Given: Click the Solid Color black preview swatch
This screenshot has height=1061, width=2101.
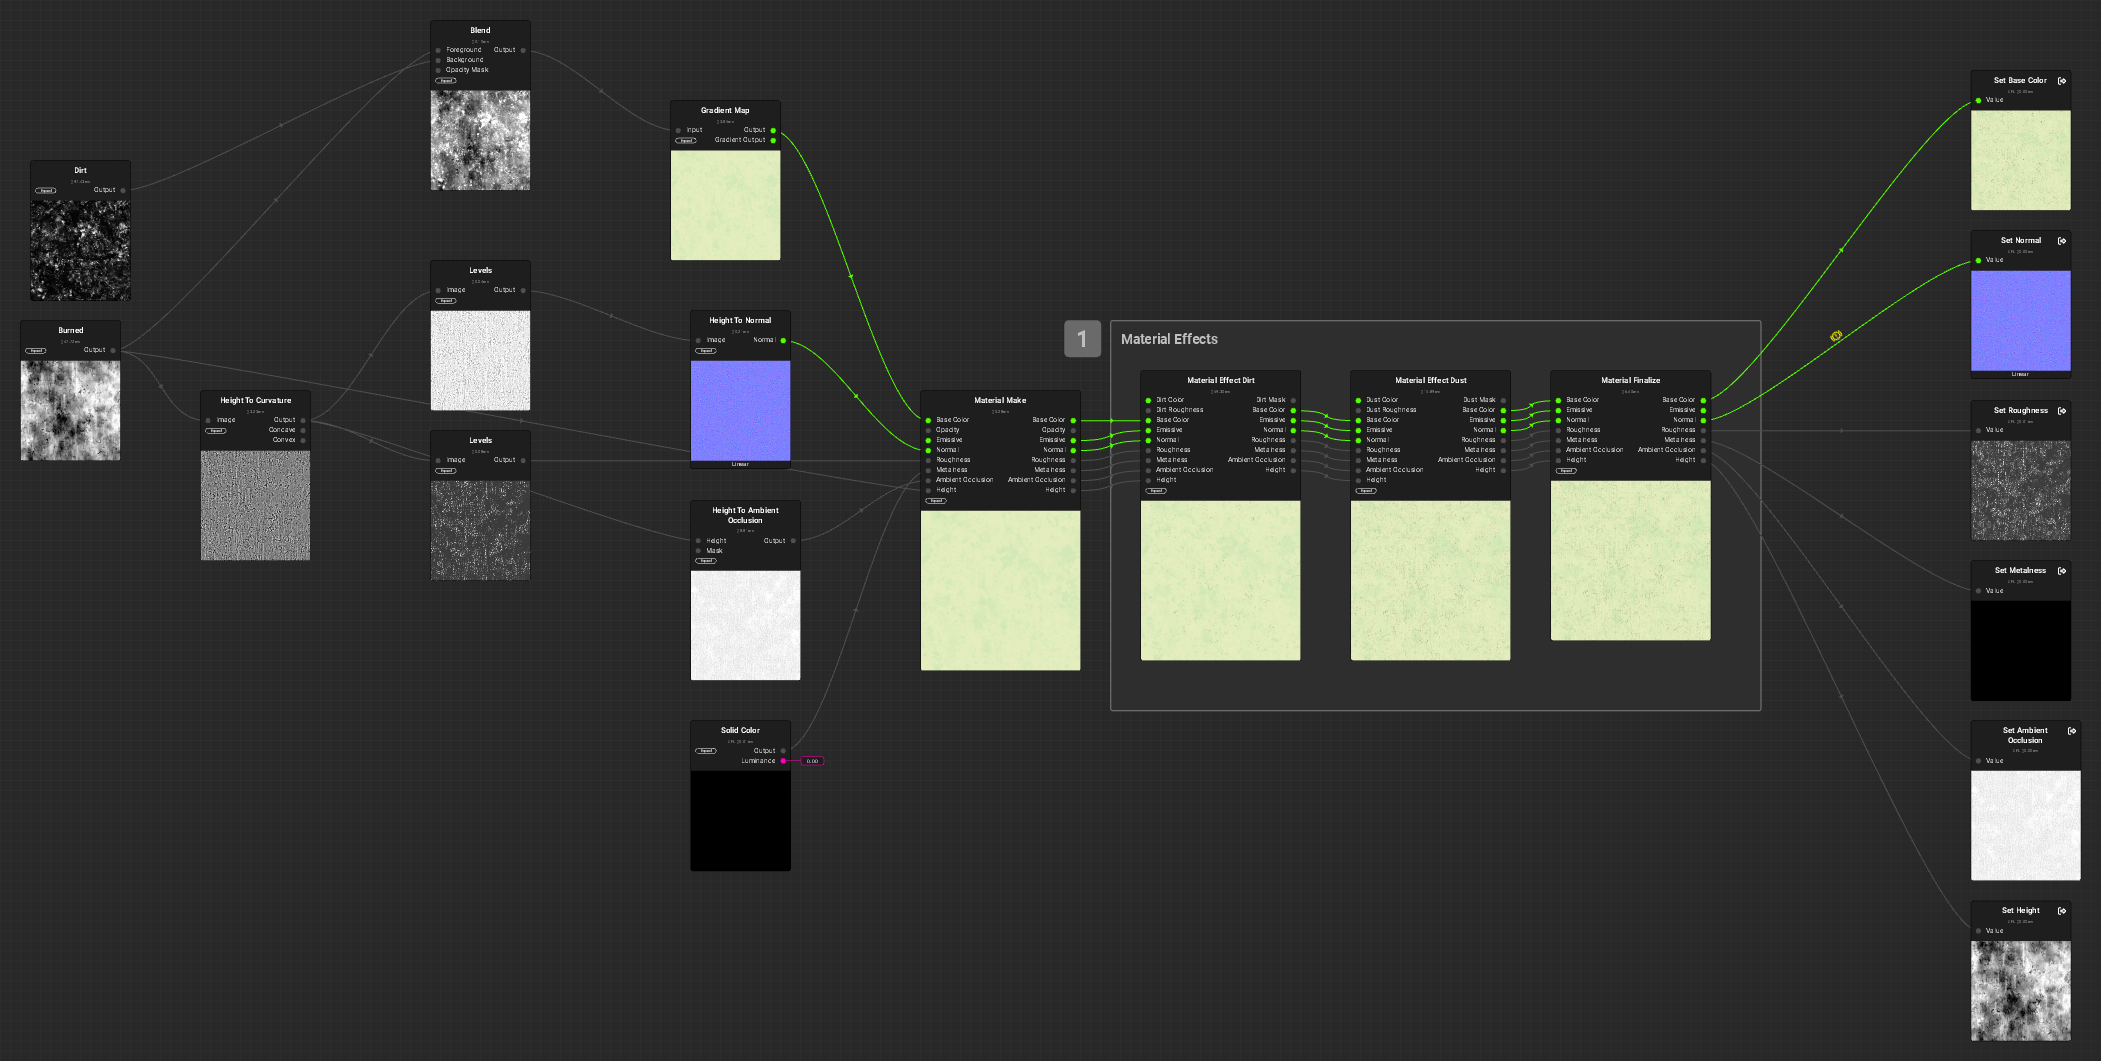Looking at the screenshot, I should pos(740,820).
